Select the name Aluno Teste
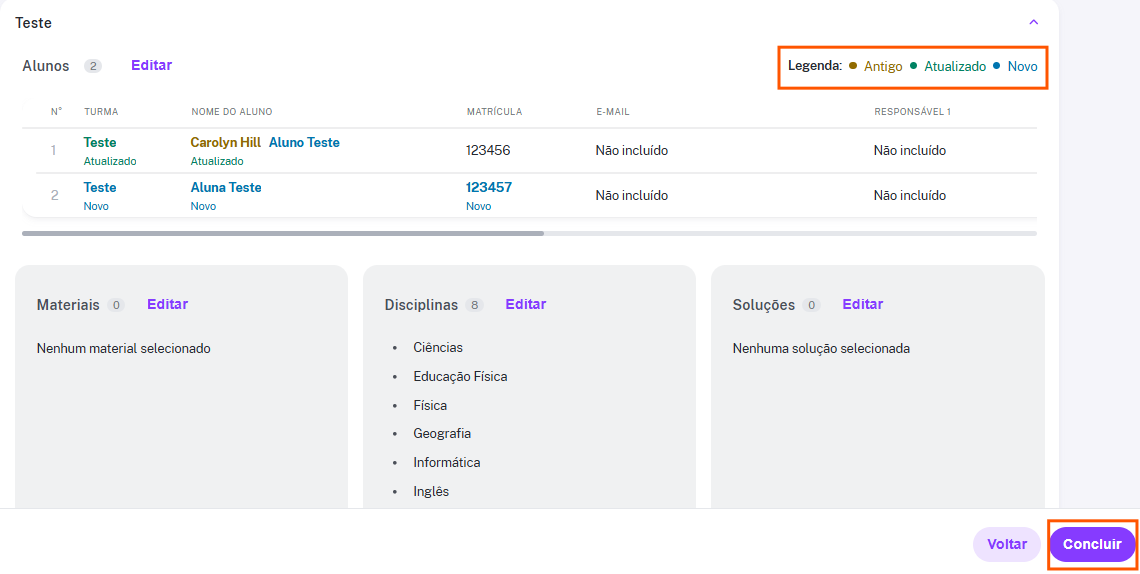The height and width of the screenshot is (574, 1140). click(304, 143)
